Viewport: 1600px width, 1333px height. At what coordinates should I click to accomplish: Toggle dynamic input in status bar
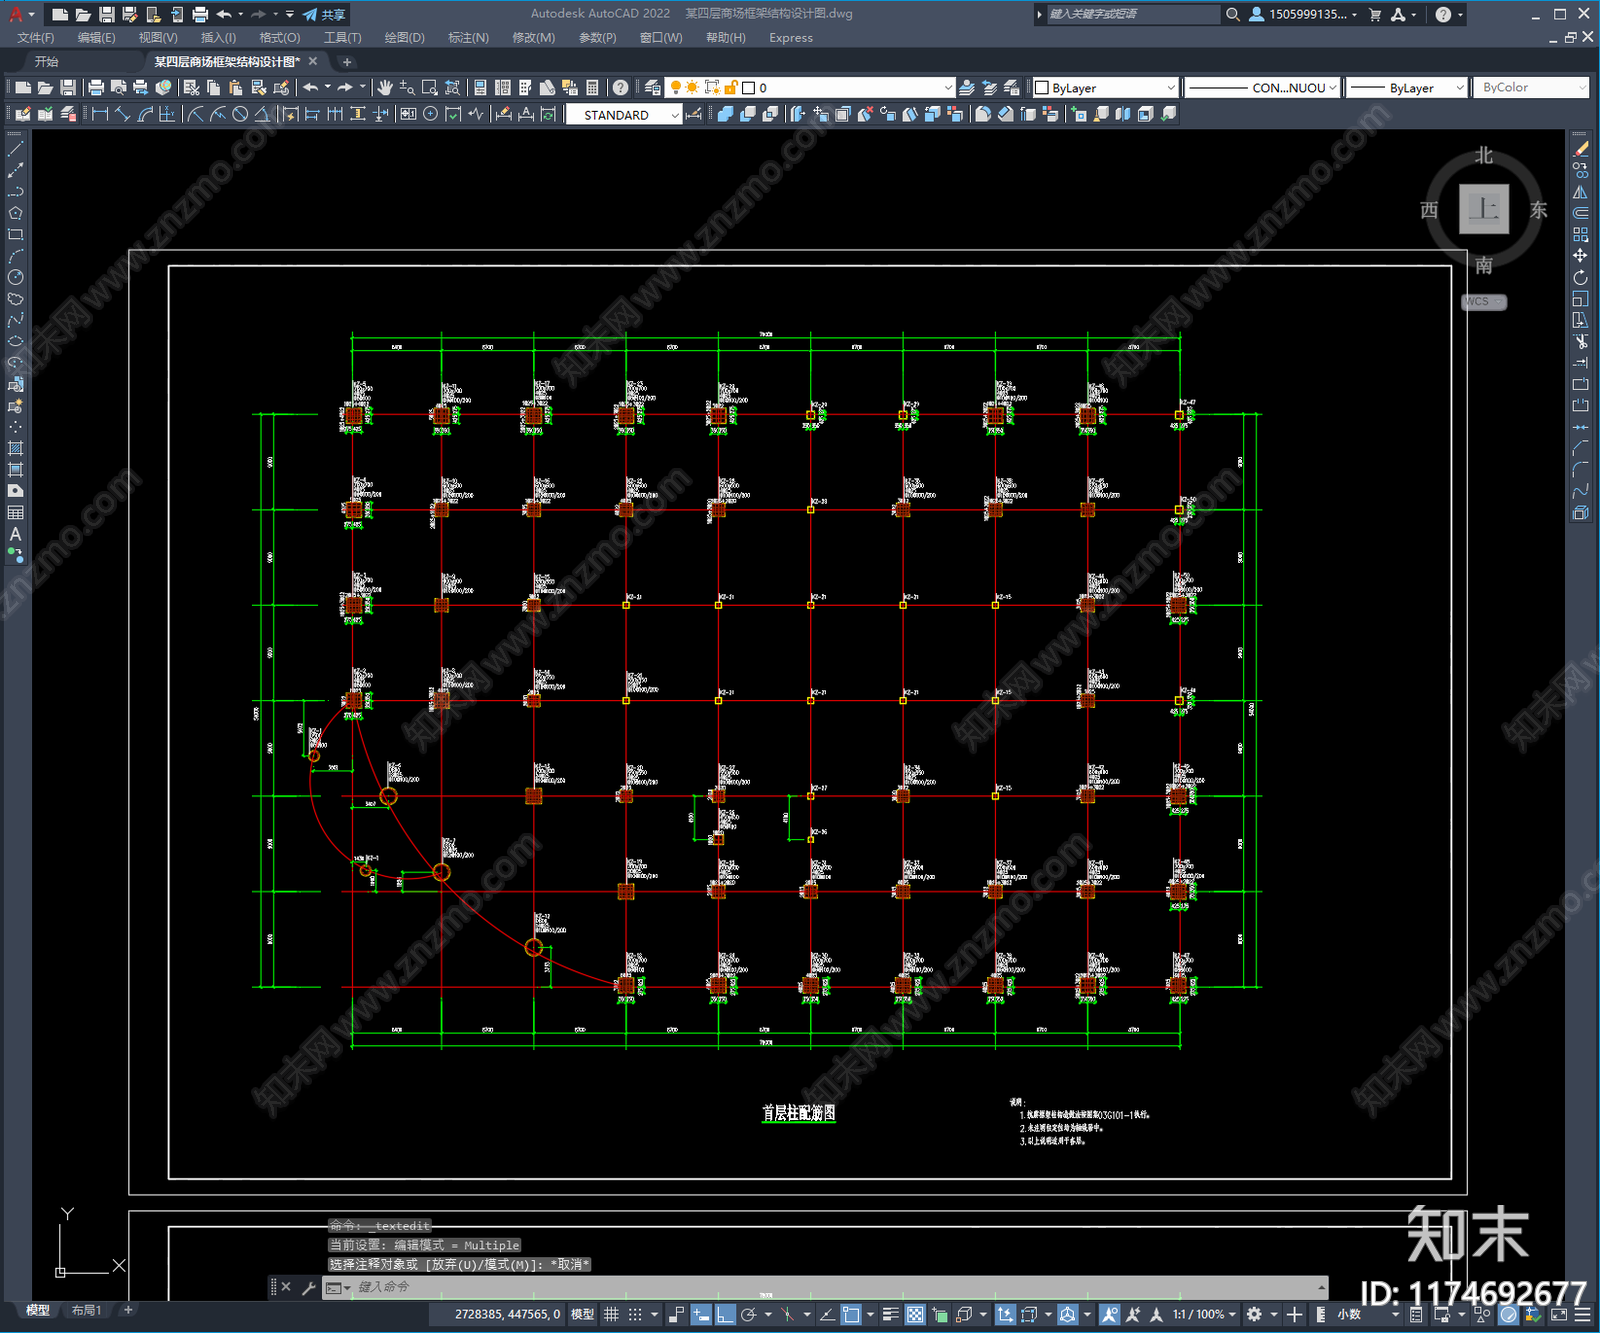pyautogui.click(x=701, y=1314)
